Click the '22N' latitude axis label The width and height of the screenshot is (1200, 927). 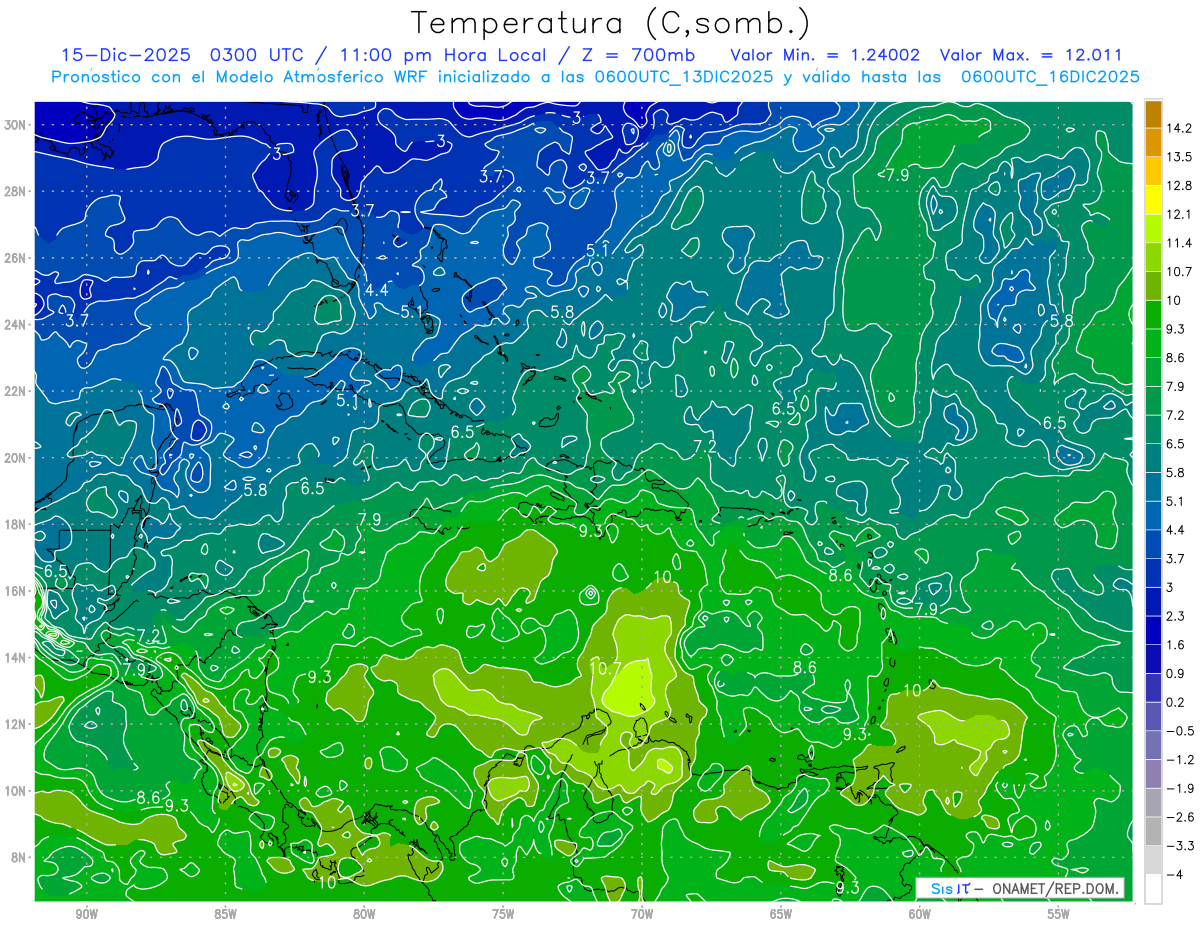click(17, 391)
